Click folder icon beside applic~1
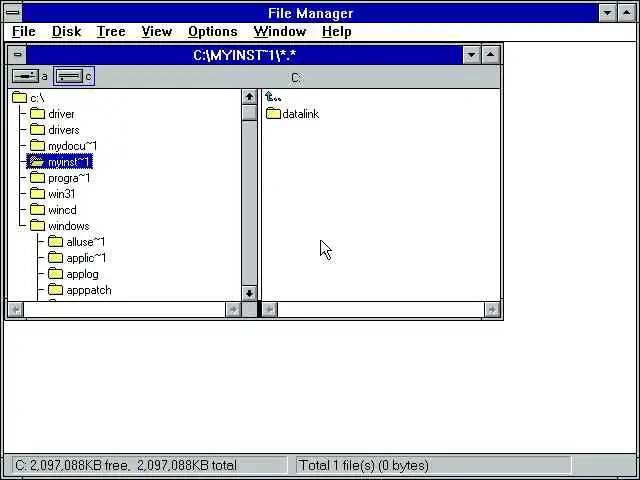Screen dimensions: 640x480 (55, 258)
